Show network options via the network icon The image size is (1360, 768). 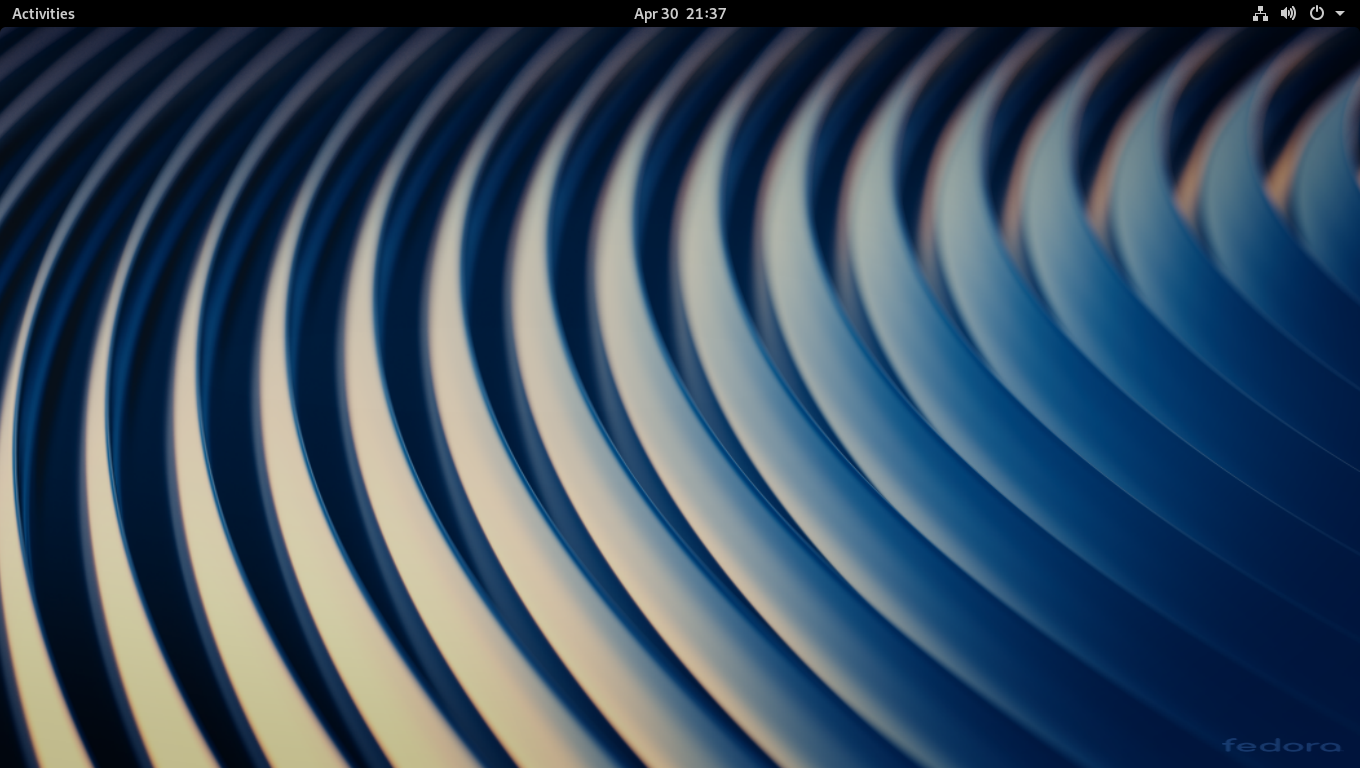pyautogui.click(x=1260, y=13)
